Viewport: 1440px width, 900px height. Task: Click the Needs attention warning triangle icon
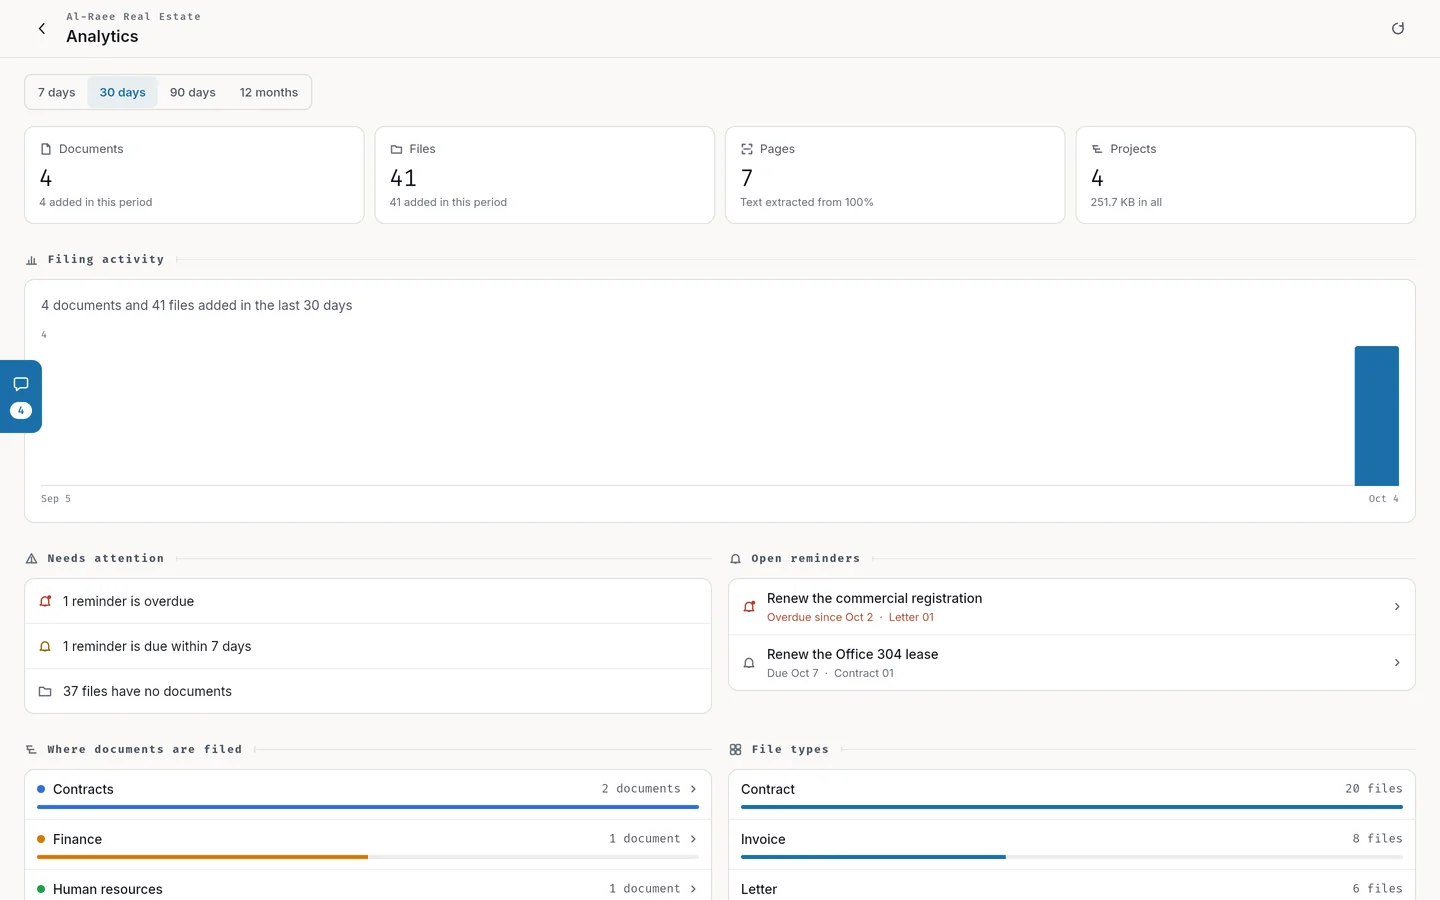point(31,559)
